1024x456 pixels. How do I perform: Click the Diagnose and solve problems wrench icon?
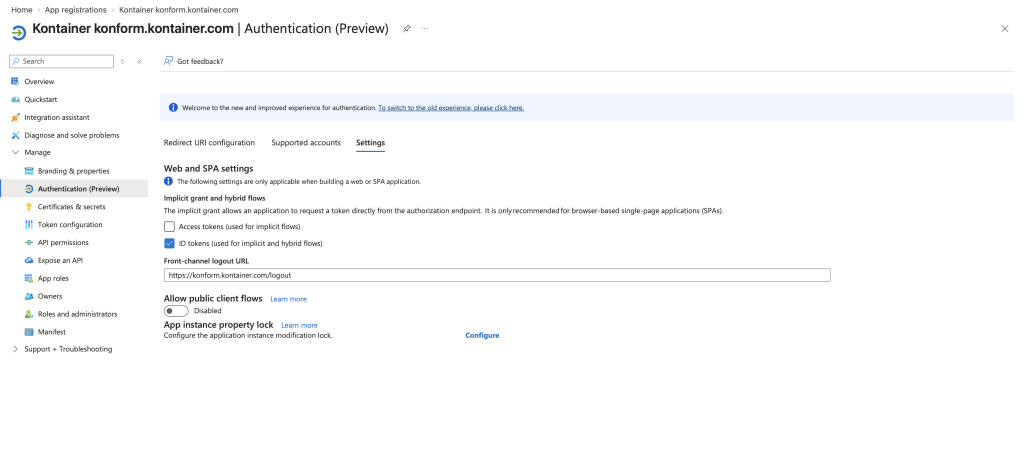16,135
